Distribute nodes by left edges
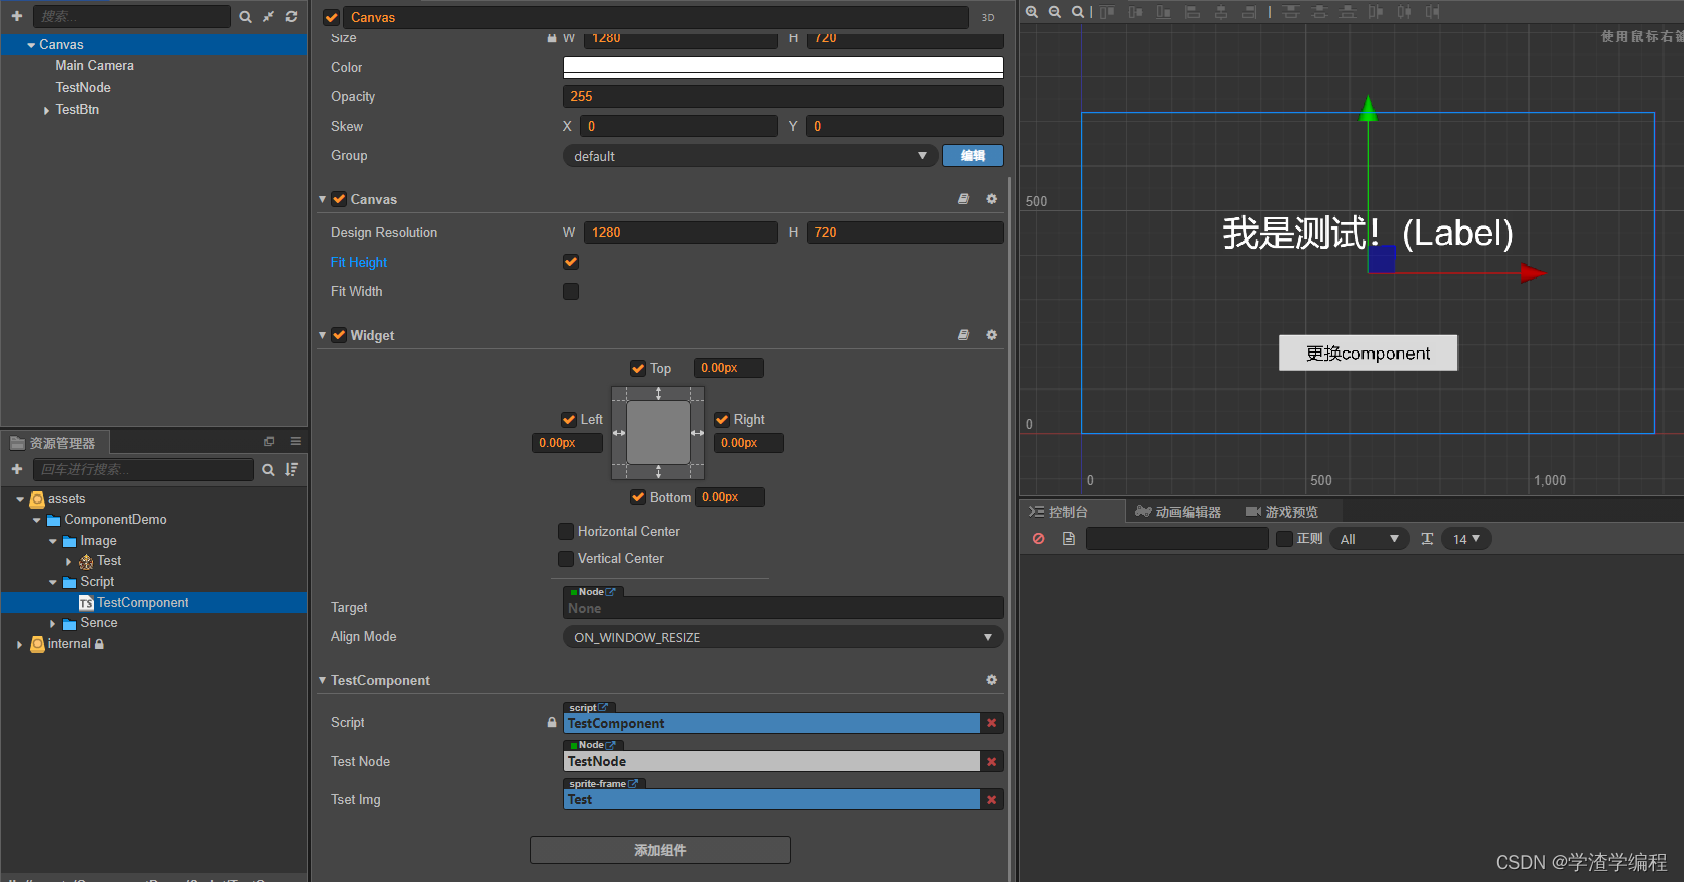Viewport: 1684px width, 882px height. (1376, 12)
